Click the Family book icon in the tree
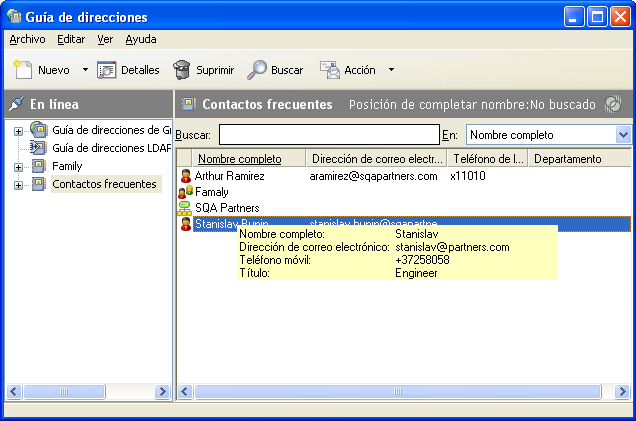 tap(39, 166)
